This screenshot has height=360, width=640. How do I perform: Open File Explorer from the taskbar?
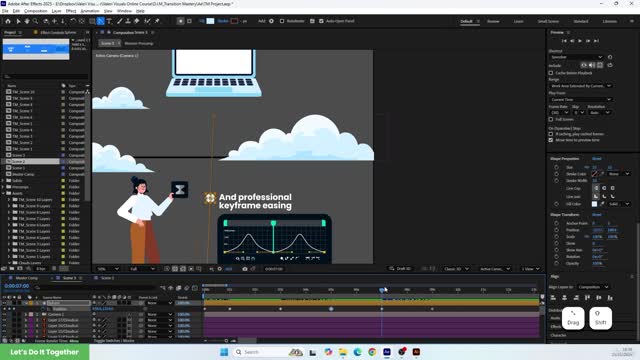tap(342, 352)
